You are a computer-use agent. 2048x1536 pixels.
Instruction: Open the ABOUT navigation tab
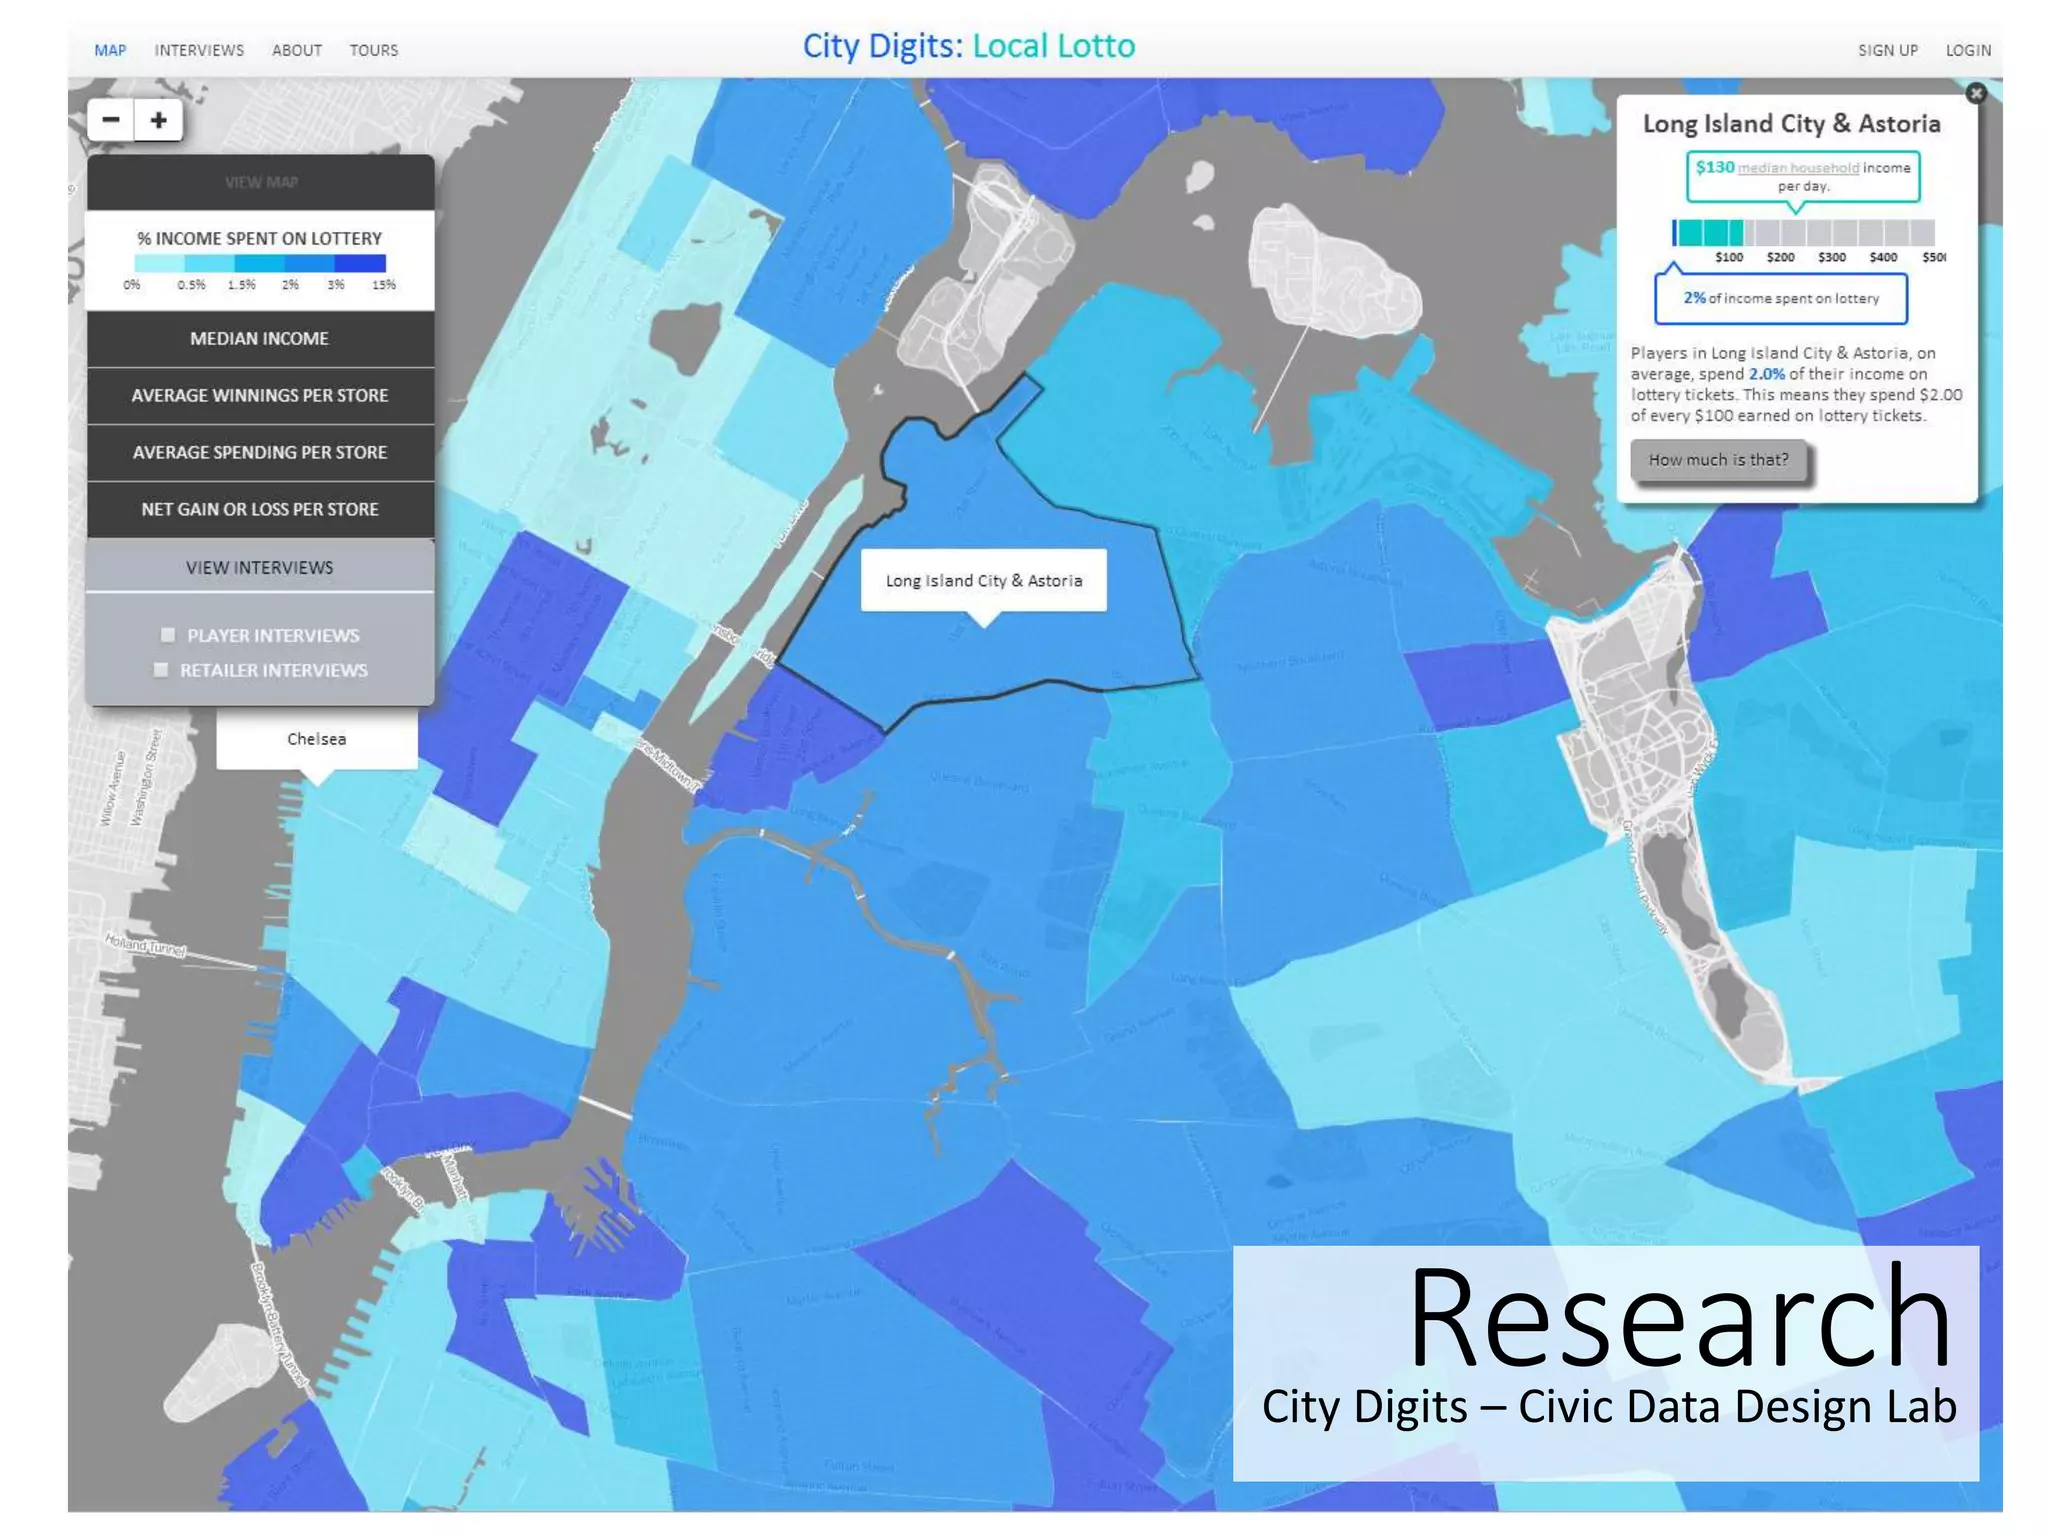pos(297,50)
